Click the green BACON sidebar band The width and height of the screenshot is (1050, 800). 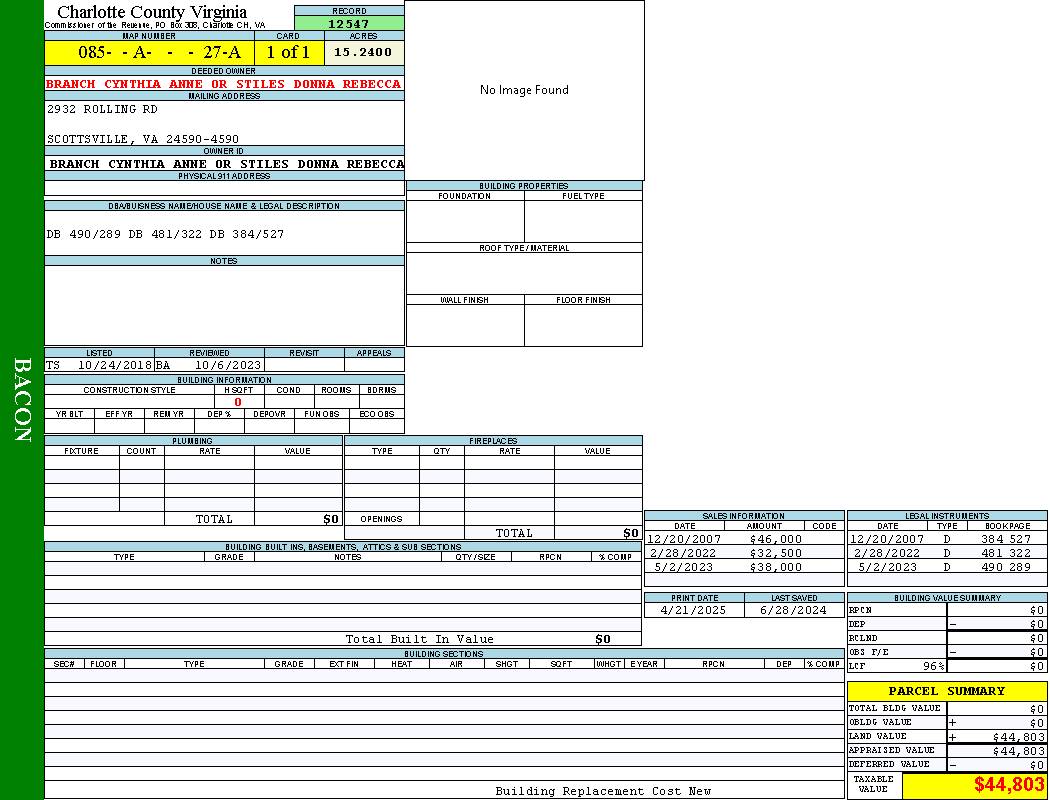[x=22, y=400]
